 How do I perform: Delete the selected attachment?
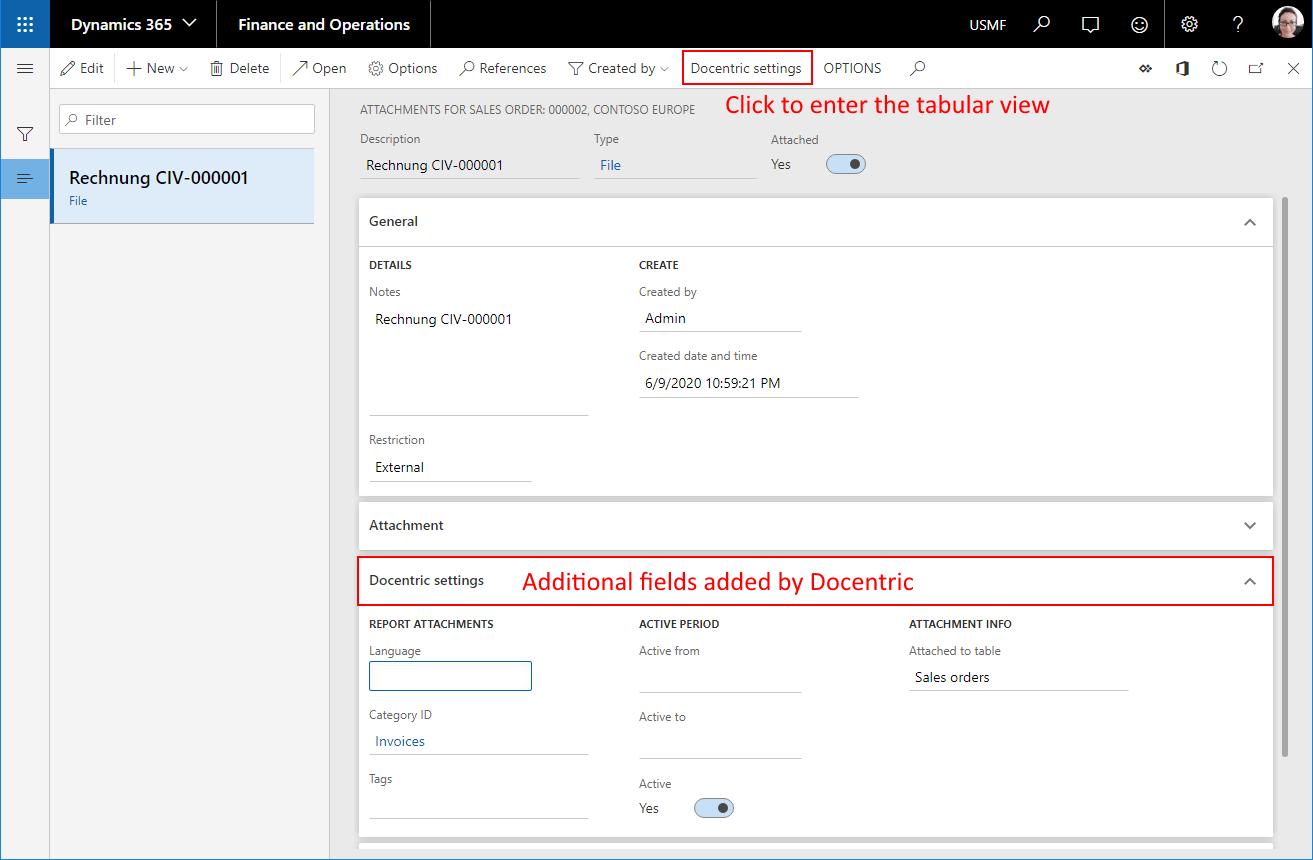239,68
